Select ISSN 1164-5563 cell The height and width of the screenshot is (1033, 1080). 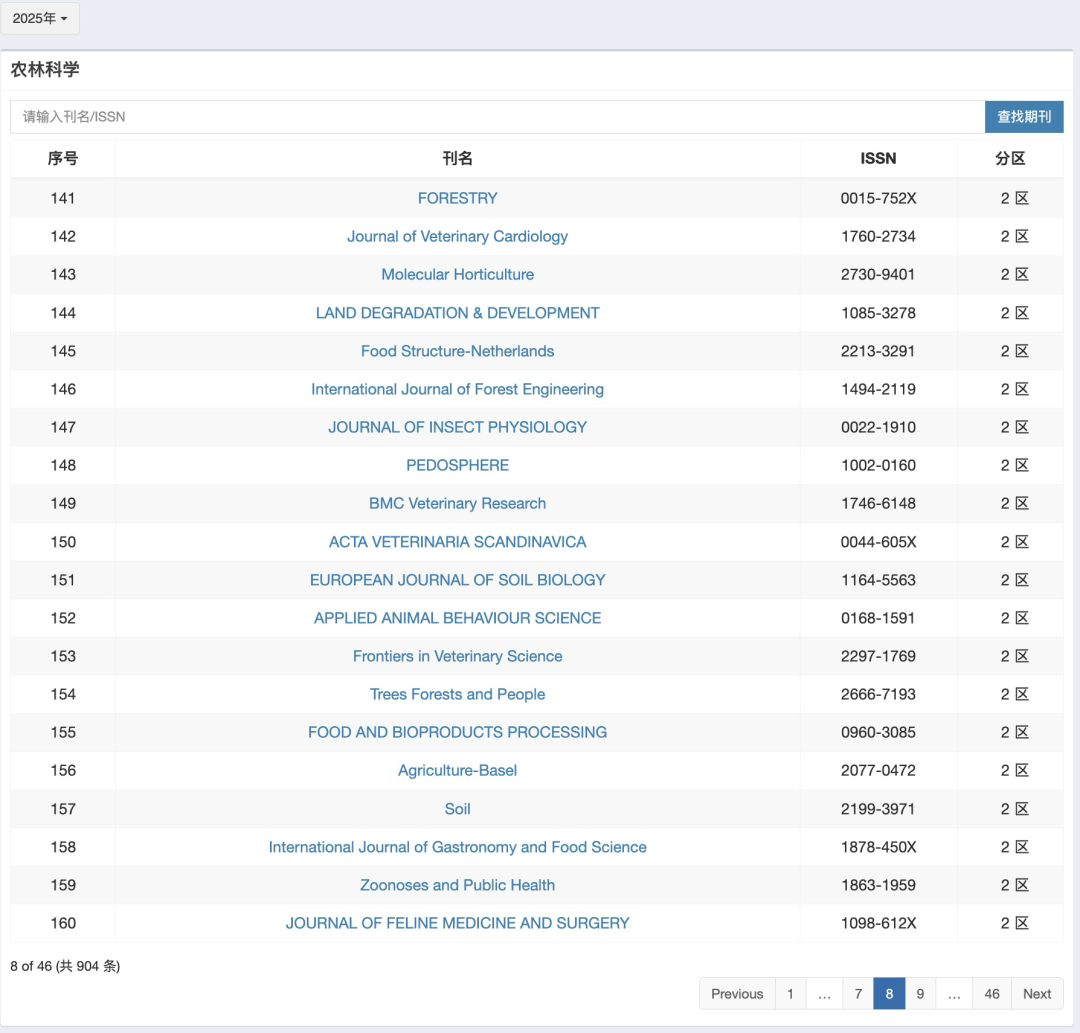point(878,580)
